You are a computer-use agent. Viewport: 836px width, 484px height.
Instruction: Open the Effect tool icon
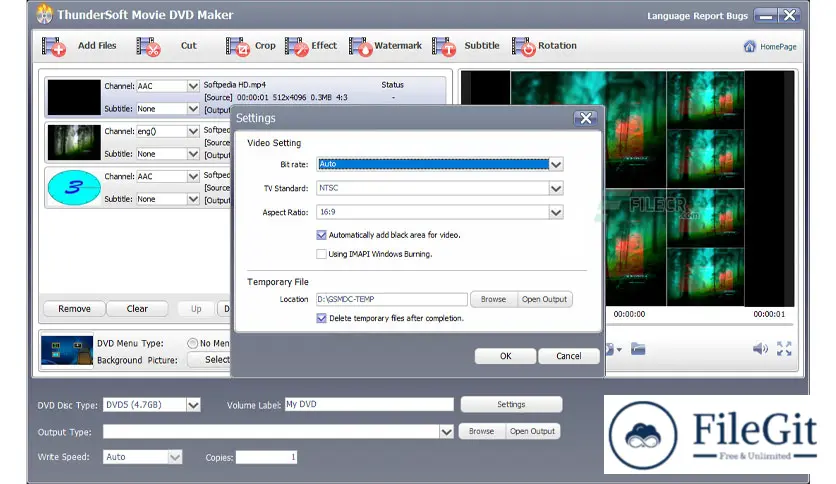coord(297,46)
